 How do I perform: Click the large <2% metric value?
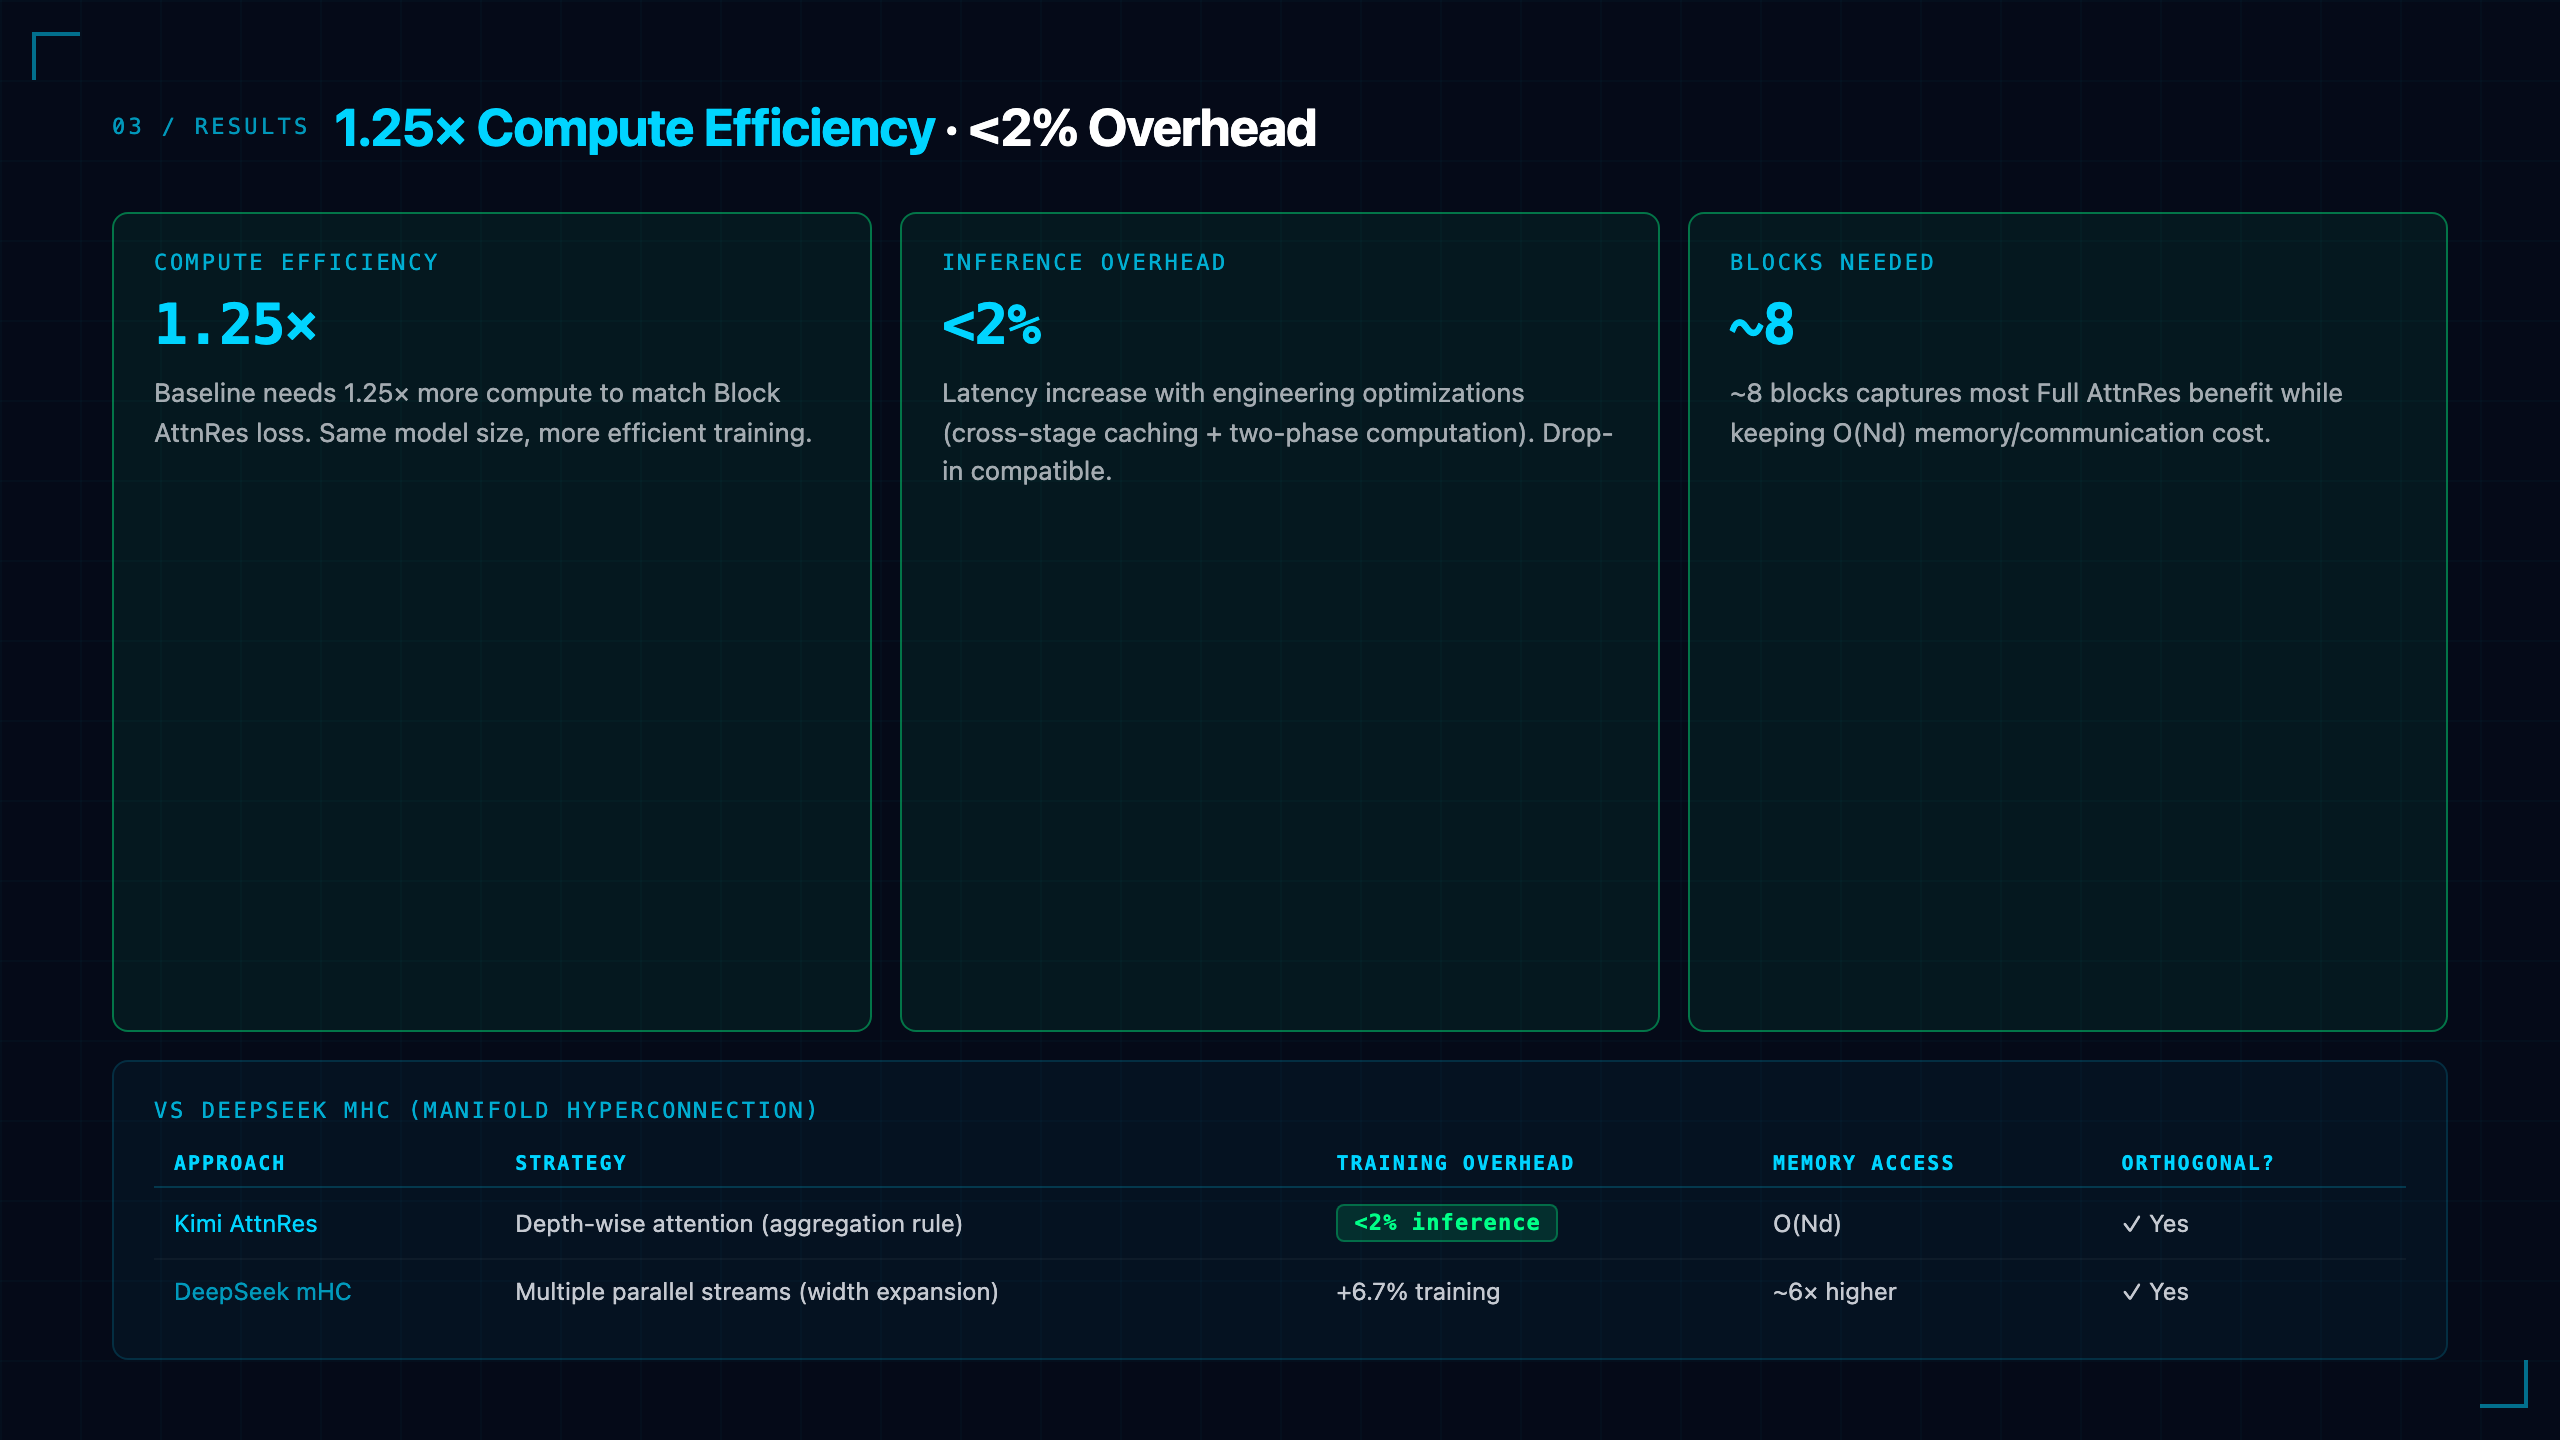point(992,324)
